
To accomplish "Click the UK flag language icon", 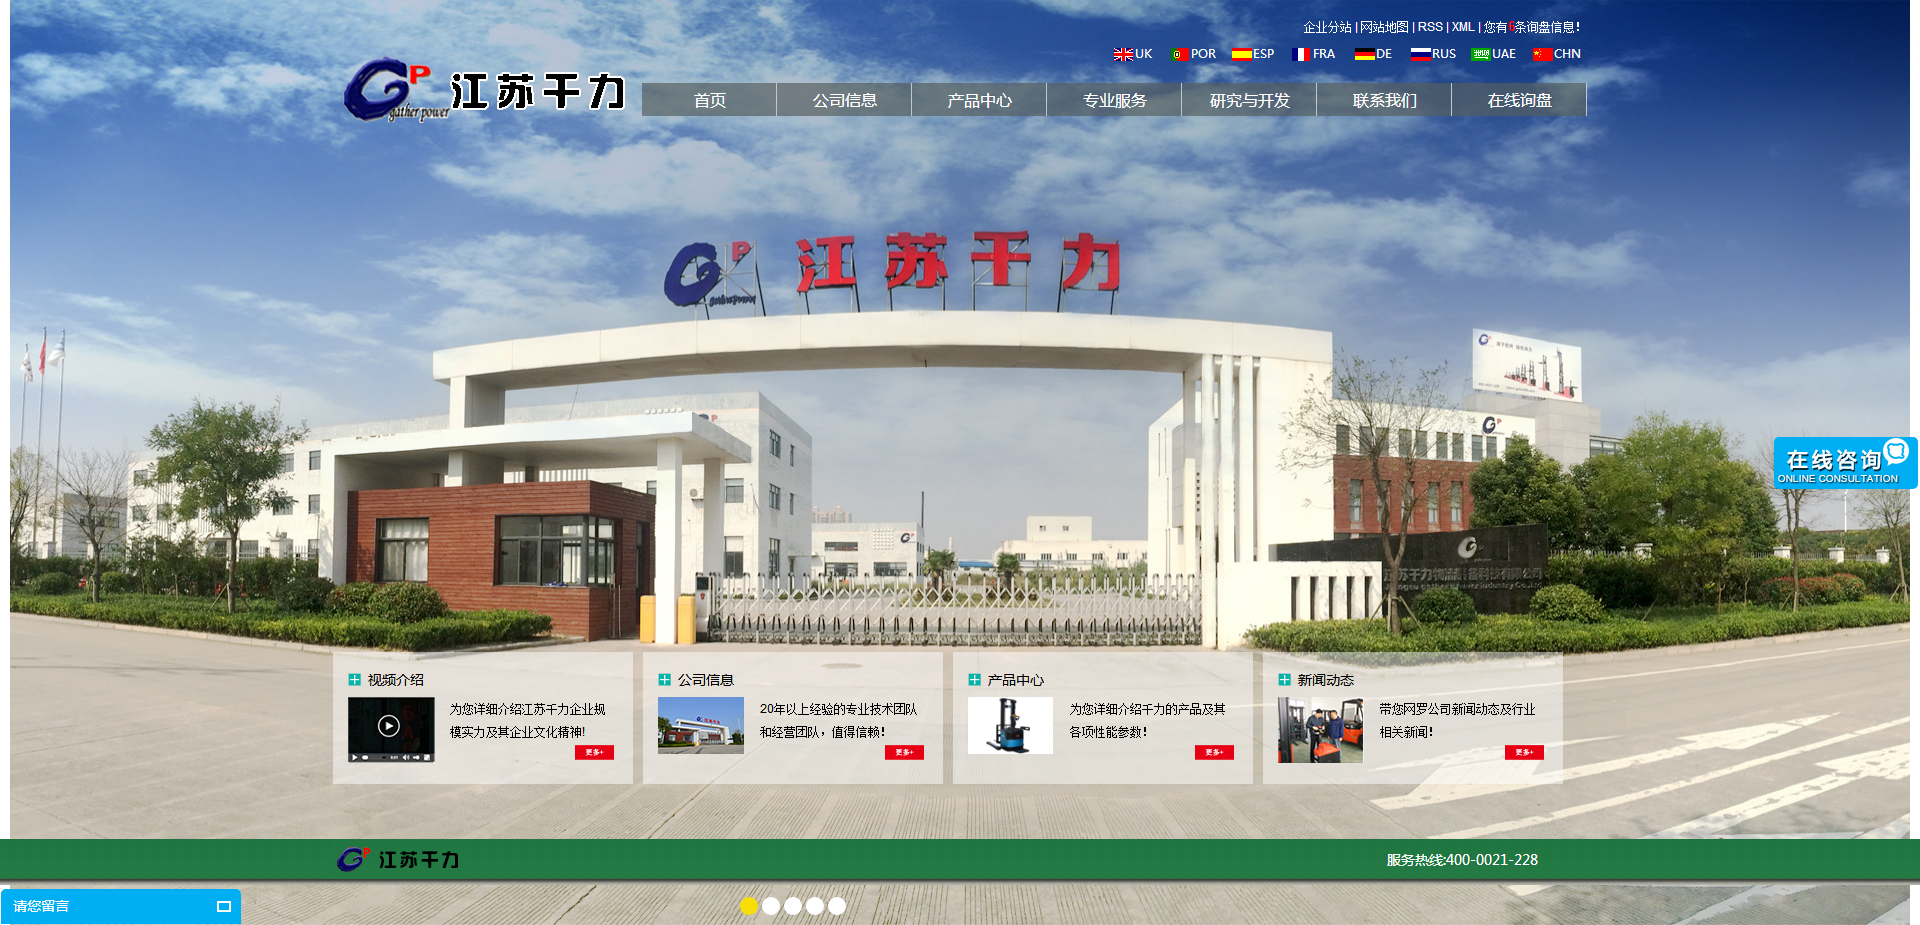I will click(1123, 54).
